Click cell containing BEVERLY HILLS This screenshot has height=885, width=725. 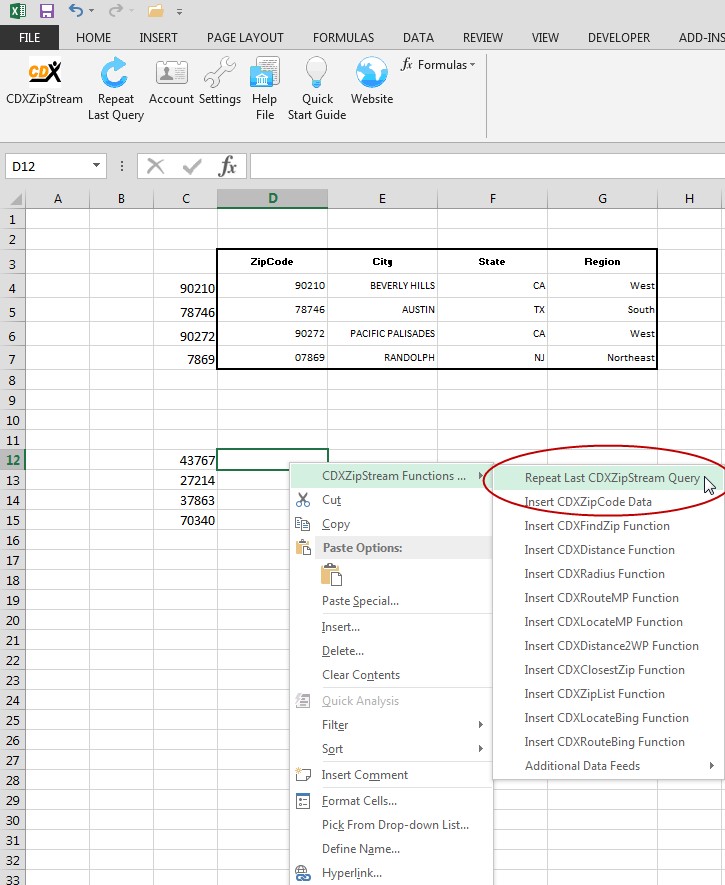click(382, 286)
